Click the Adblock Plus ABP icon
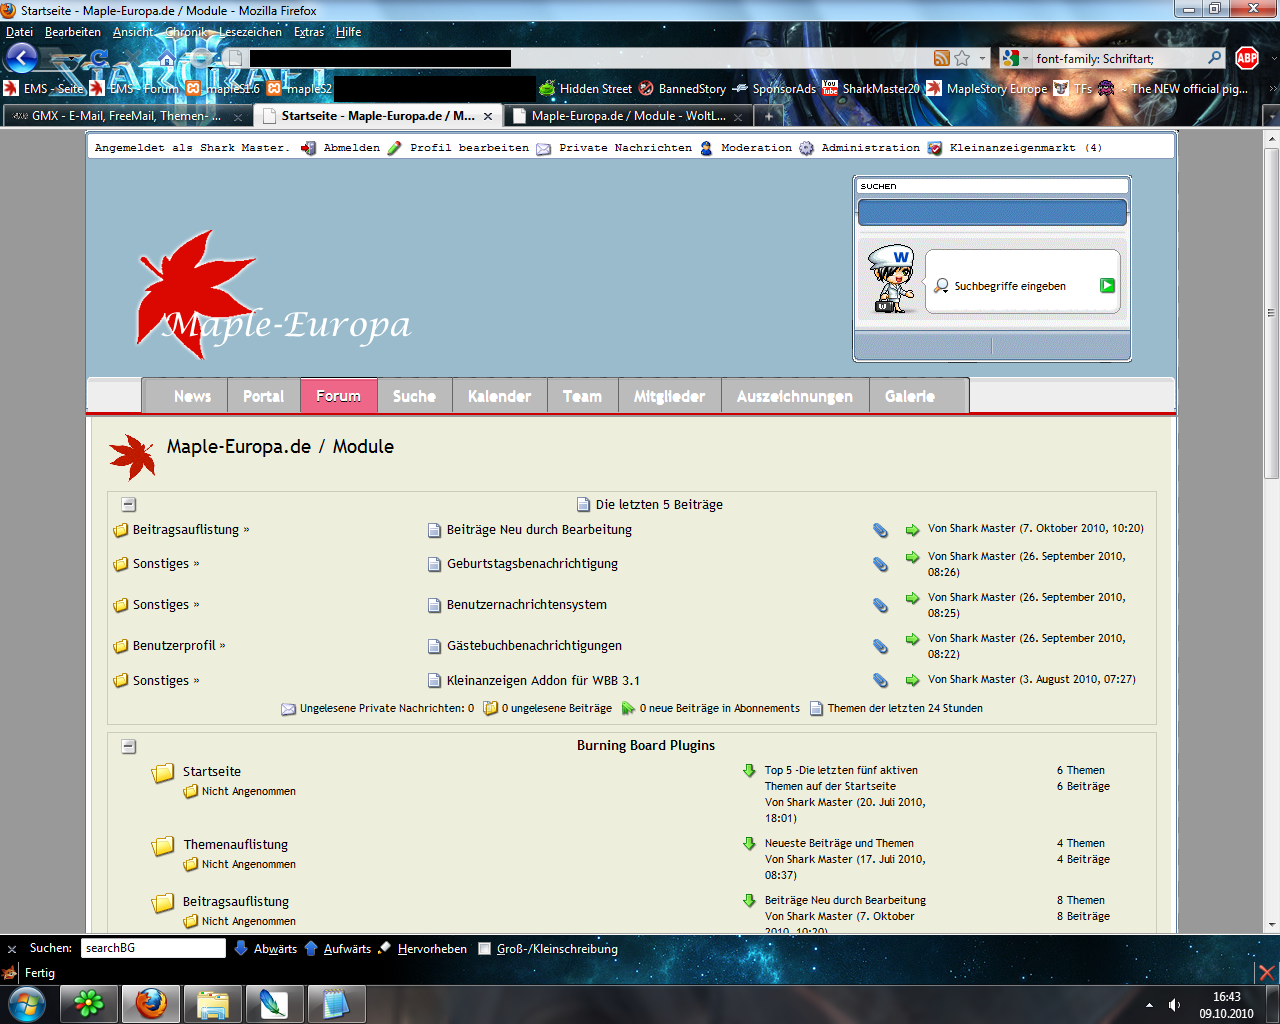The width and height of the screenshot is (1280, 1024). coord(1246,58)
